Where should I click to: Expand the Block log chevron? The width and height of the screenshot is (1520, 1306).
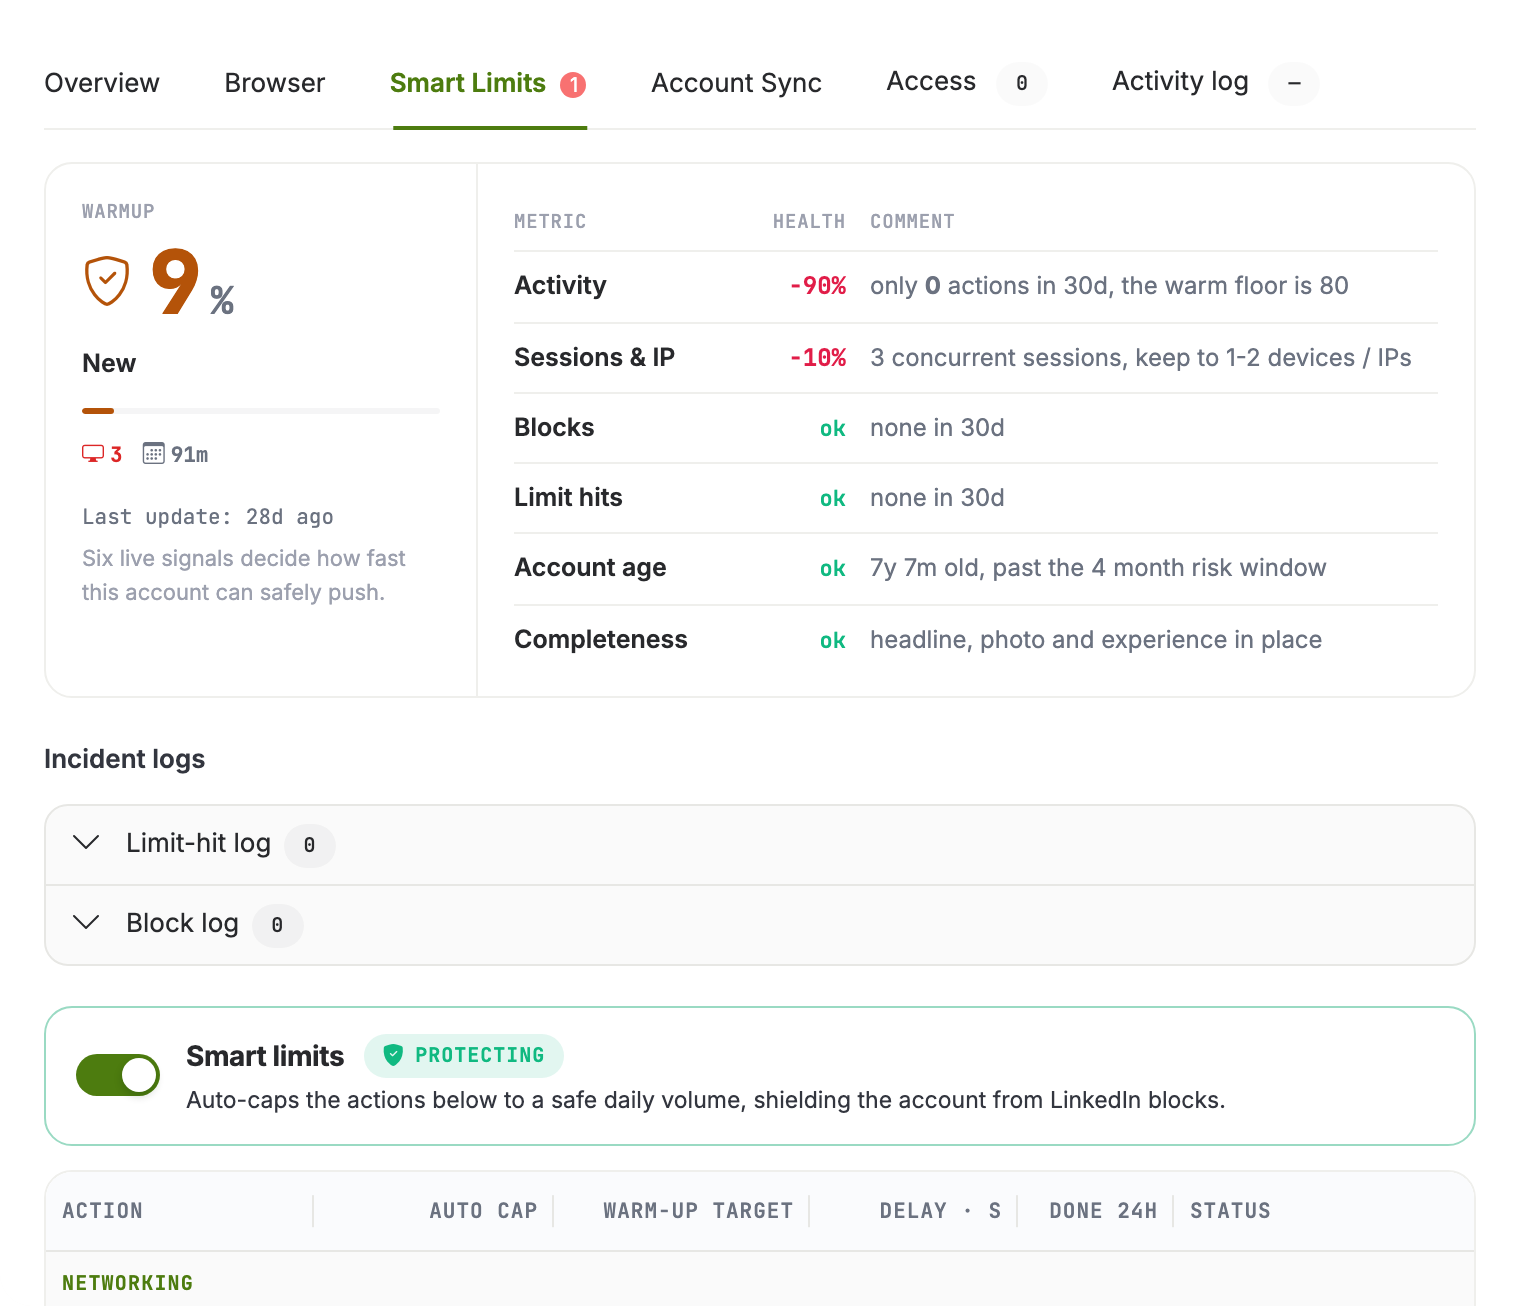click(87, 923)
